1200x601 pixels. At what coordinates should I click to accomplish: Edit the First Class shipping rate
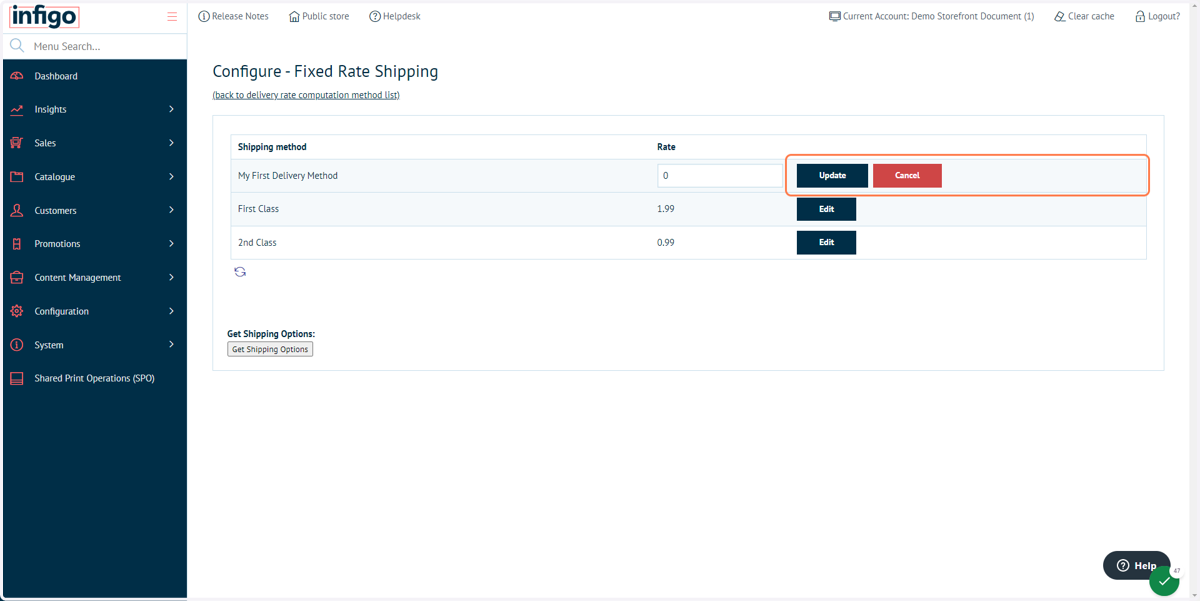pyautogui.click(x=826, y=209)
